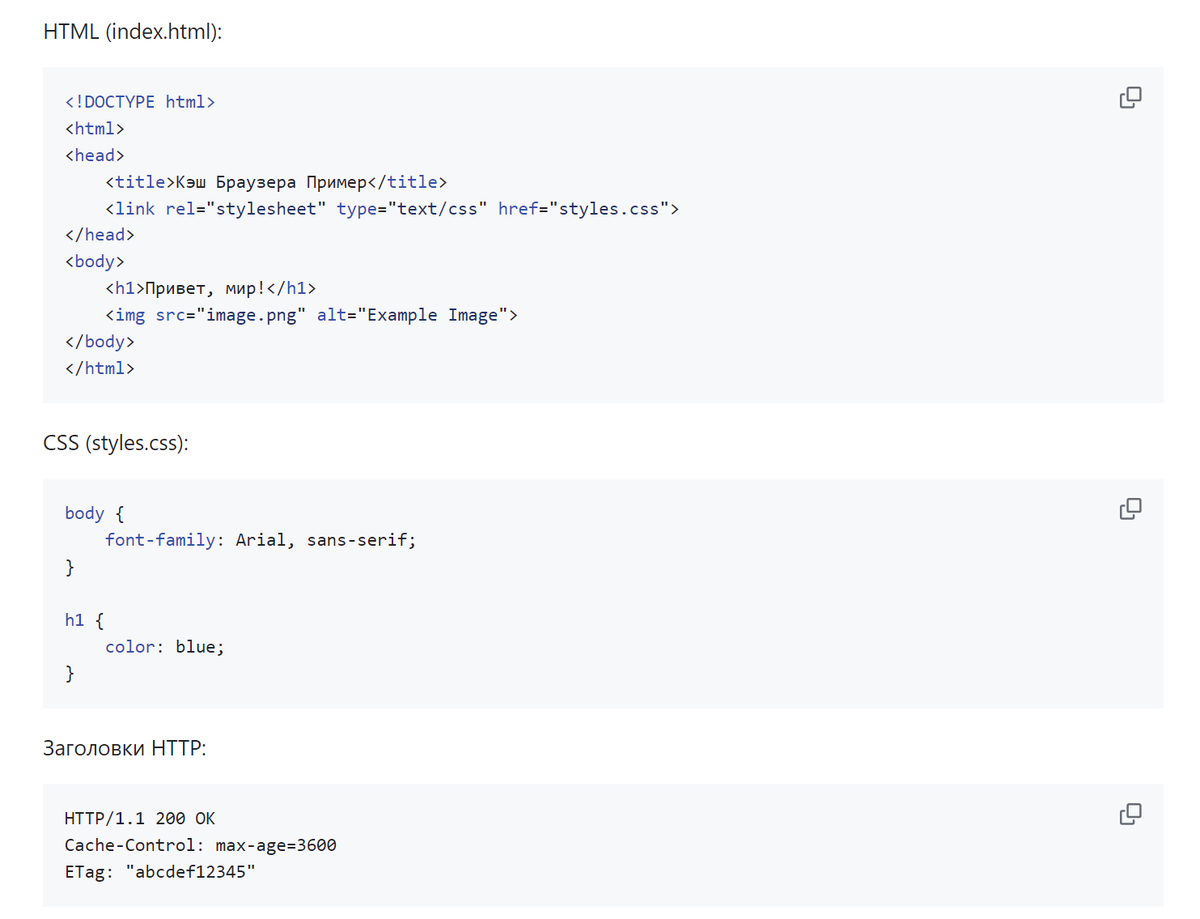Copy the HTTP headers code block
Image resolution: width=1200 pixels, height=919 pixels.
[1130, 813]
